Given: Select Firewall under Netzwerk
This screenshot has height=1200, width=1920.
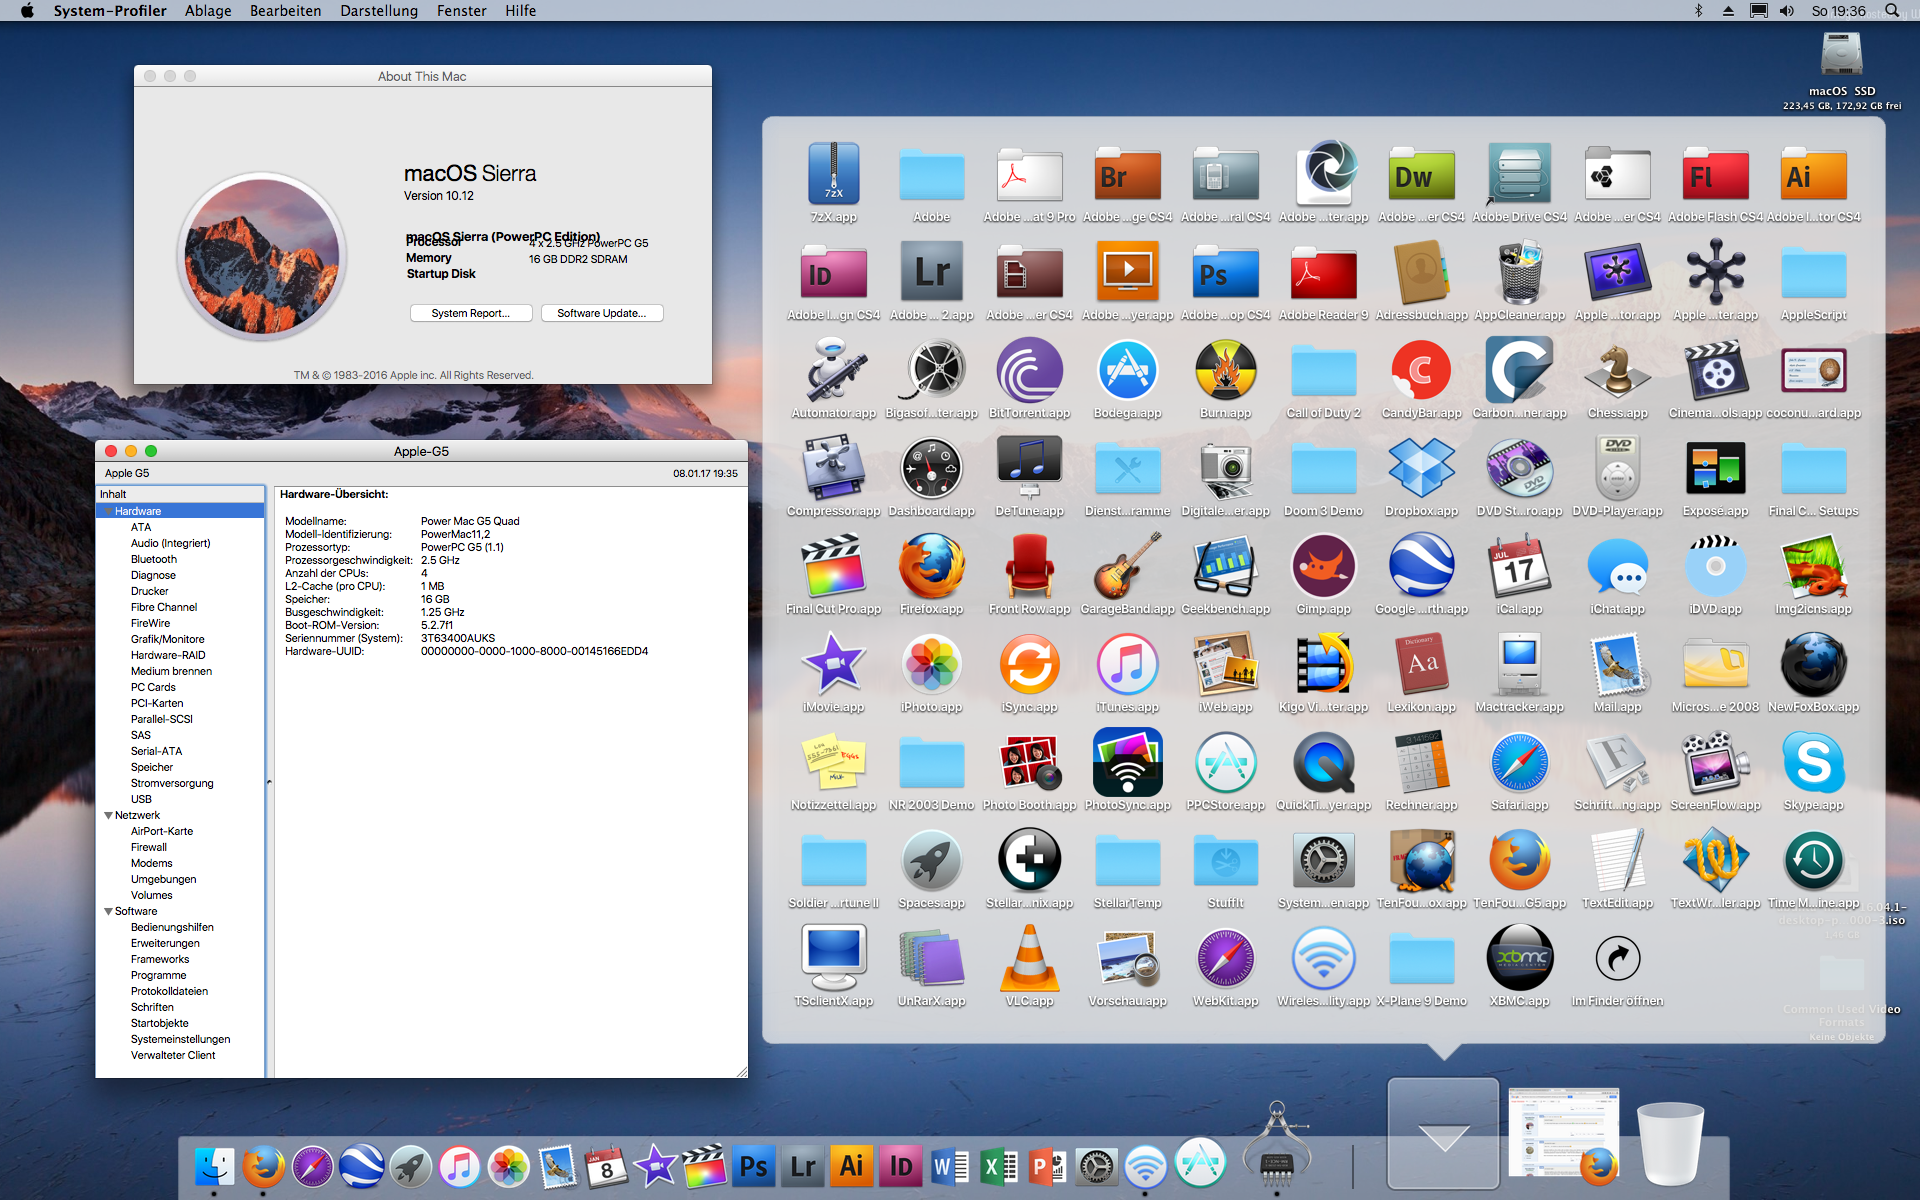Looking at the screenshot, I should coord(149,847).
